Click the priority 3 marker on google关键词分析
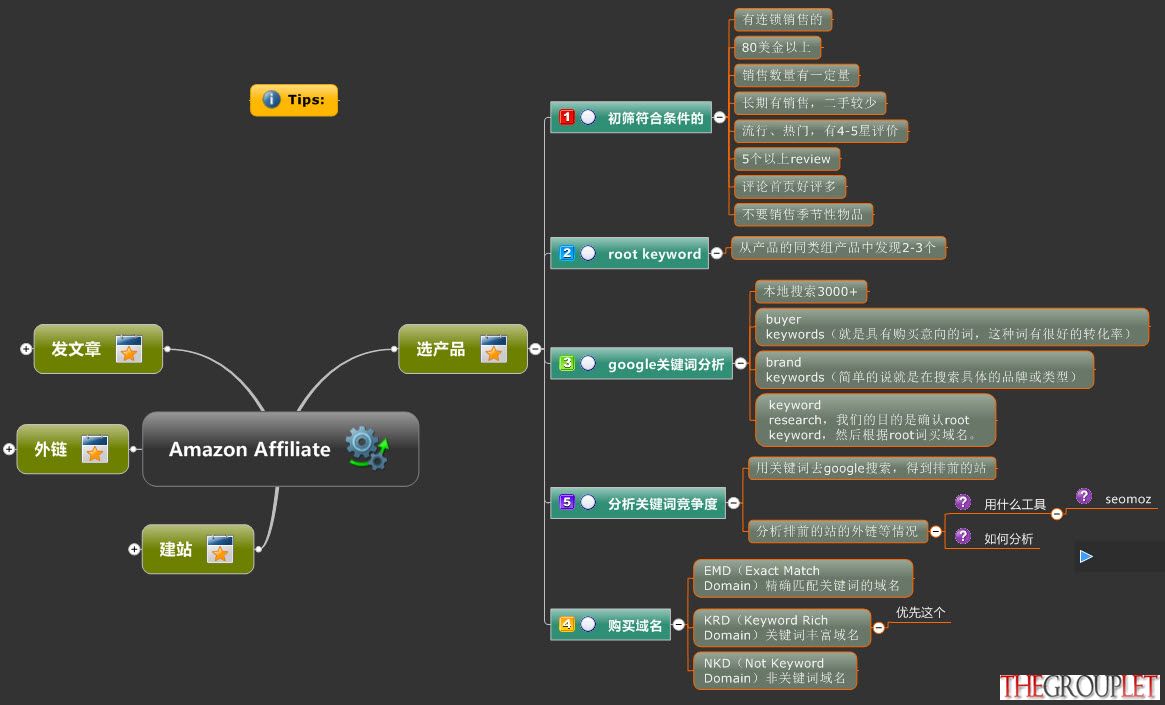Screen dimensions: 1165x705 pyautogui.click(x=568, y=363)
